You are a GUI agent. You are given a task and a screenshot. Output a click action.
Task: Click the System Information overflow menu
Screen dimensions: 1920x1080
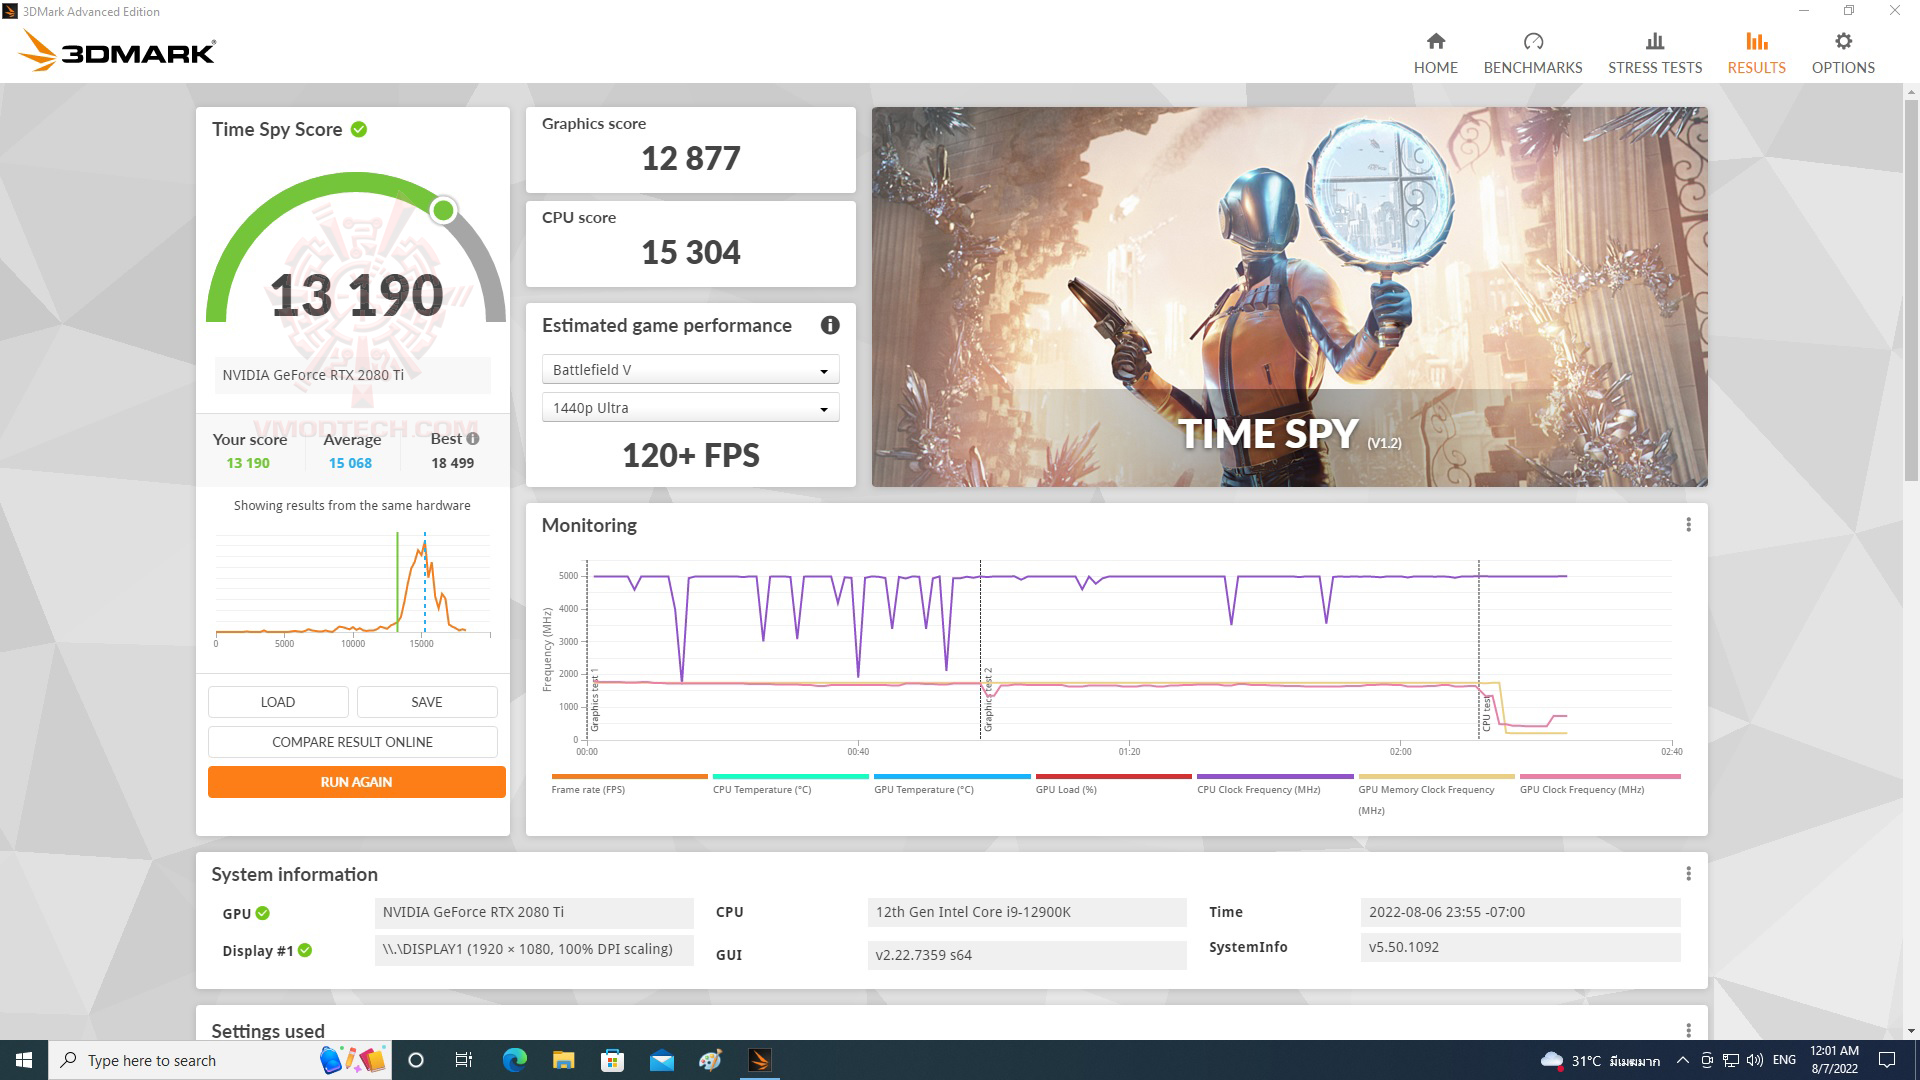1688,873
